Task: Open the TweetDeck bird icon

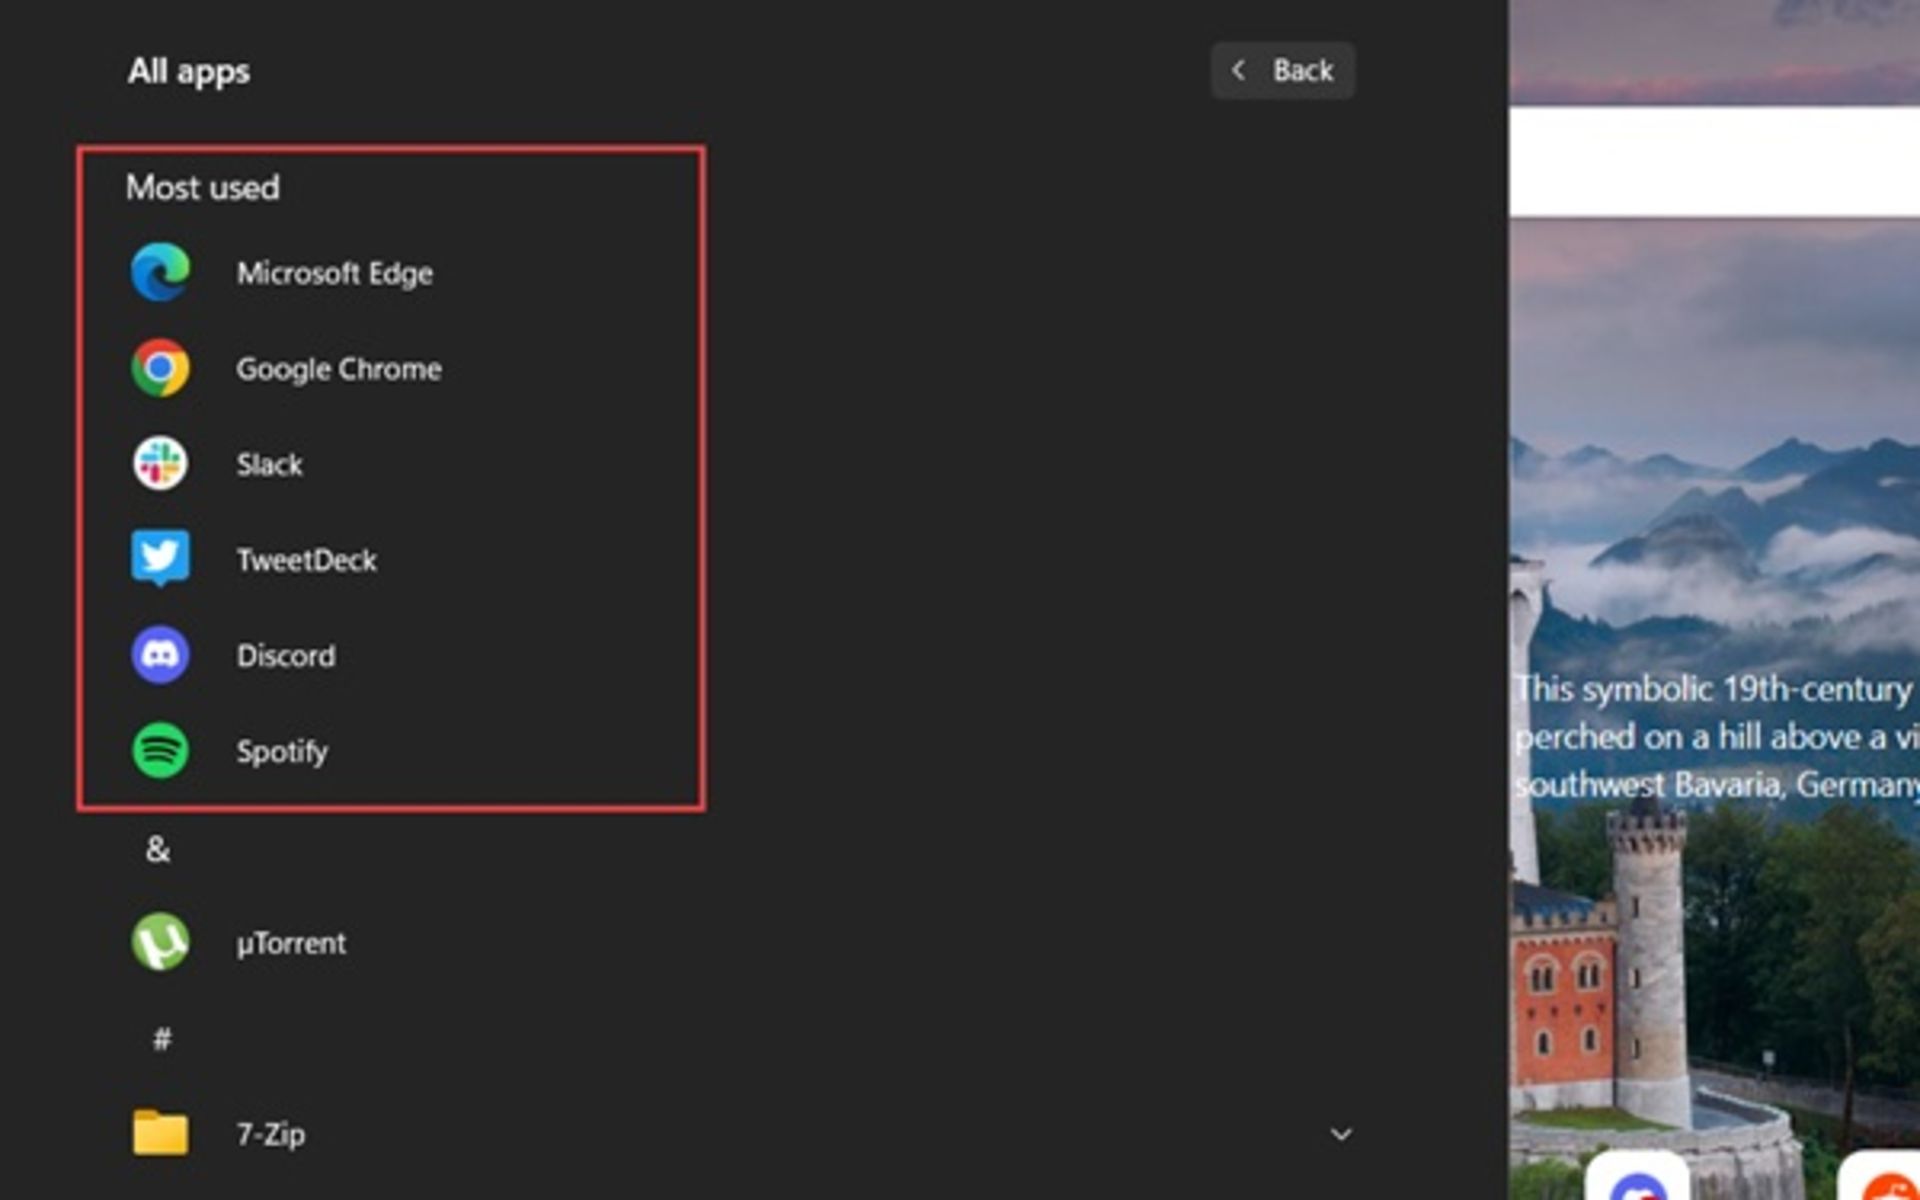Action: point(160,558)
